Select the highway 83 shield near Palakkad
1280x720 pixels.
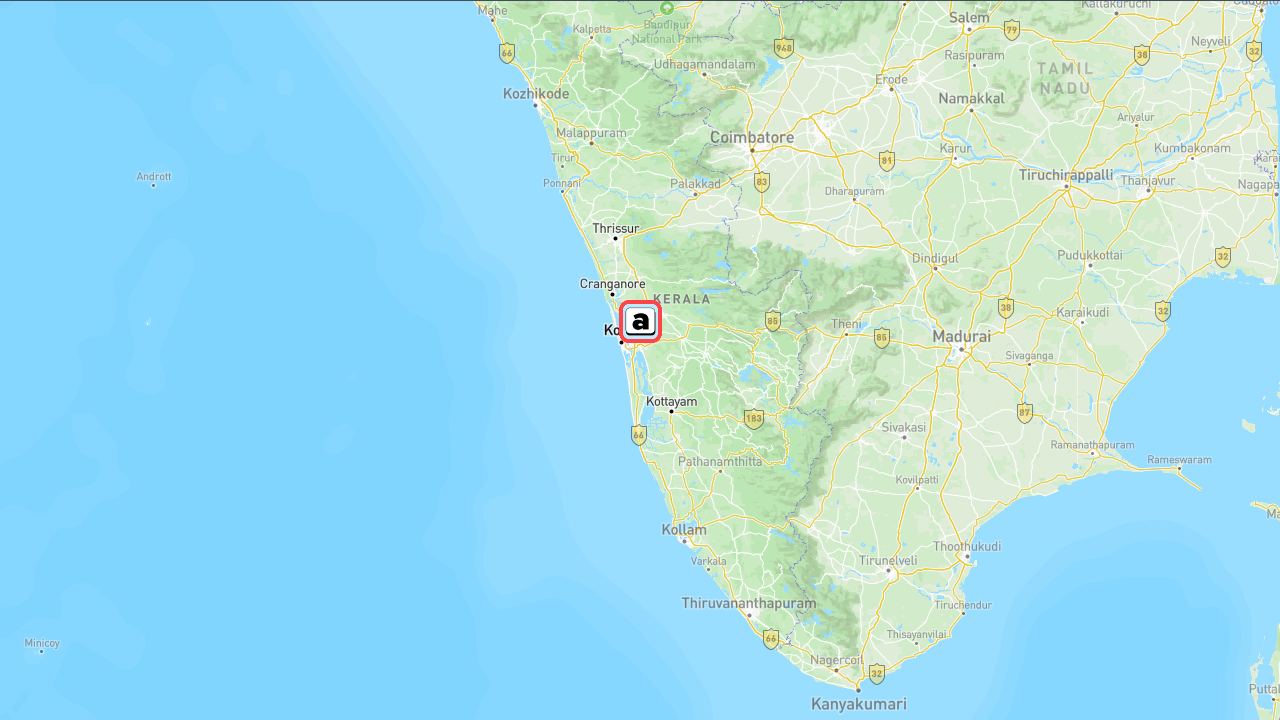(x=762, y=182)
